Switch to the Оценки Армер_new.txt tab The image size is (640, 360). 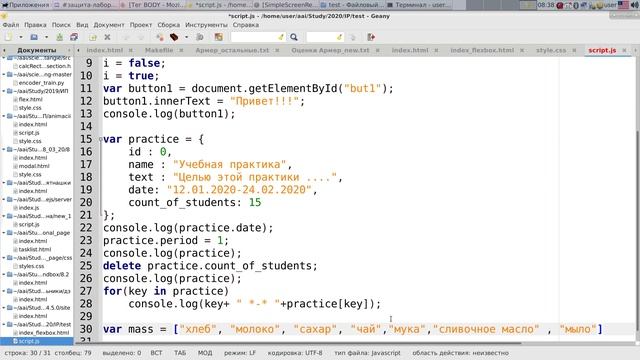[x=330, y=50]
